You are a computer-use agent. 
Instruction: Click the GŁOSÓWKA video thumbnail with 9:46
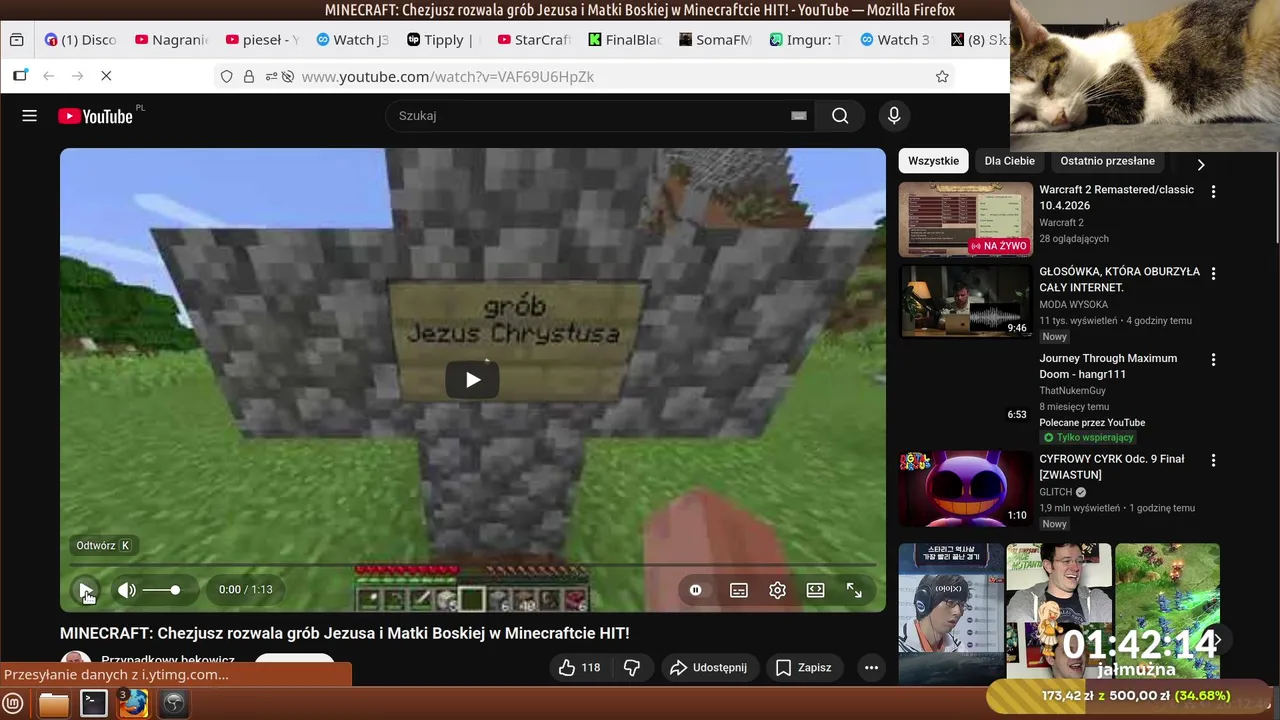tap(965, 301)
